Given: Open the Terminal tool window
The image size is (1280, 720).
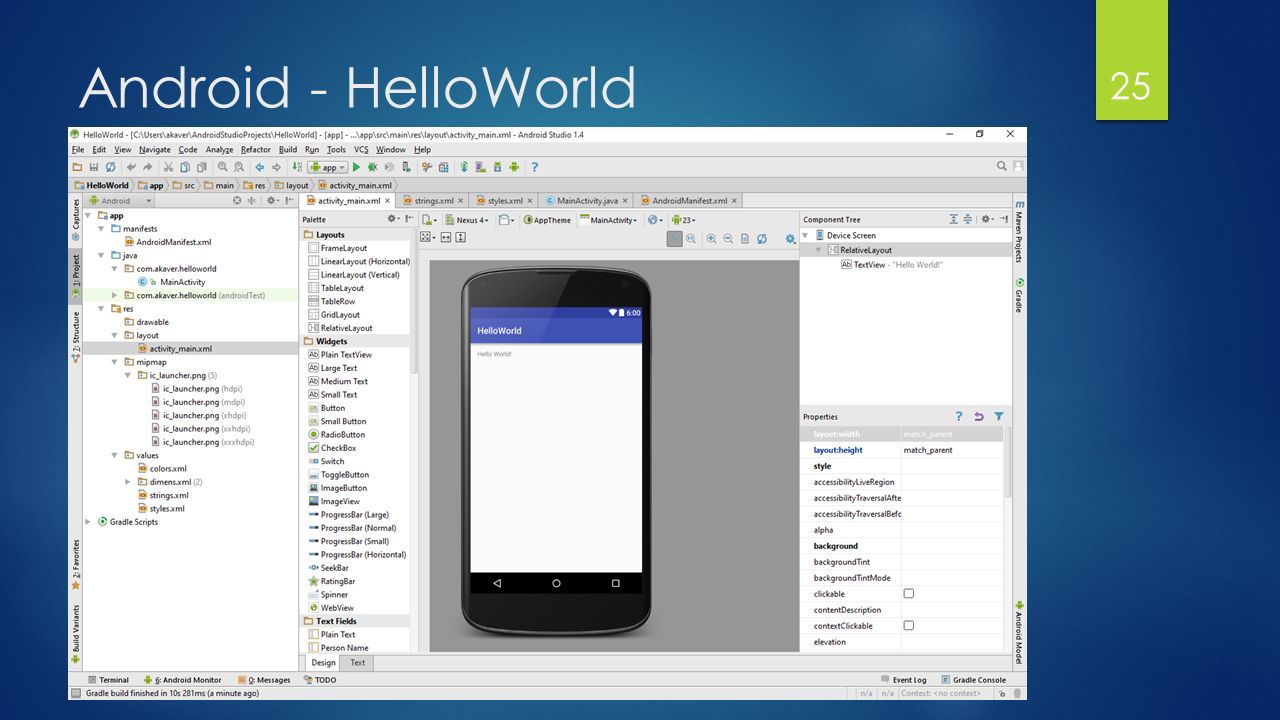Looking at the screenshot, I should pos(107,680).
